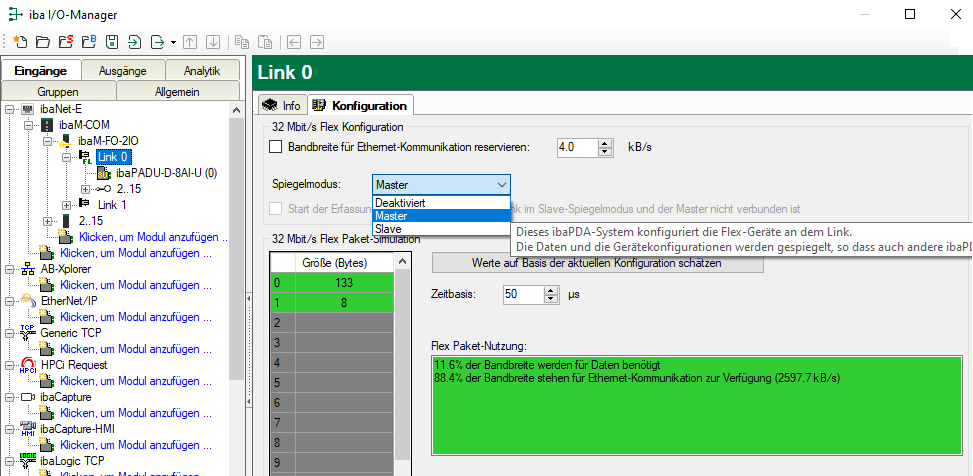This screenshot has height=476, width=973.
Task: Click the back arrow toolbar icon
Action: point(294,42)
